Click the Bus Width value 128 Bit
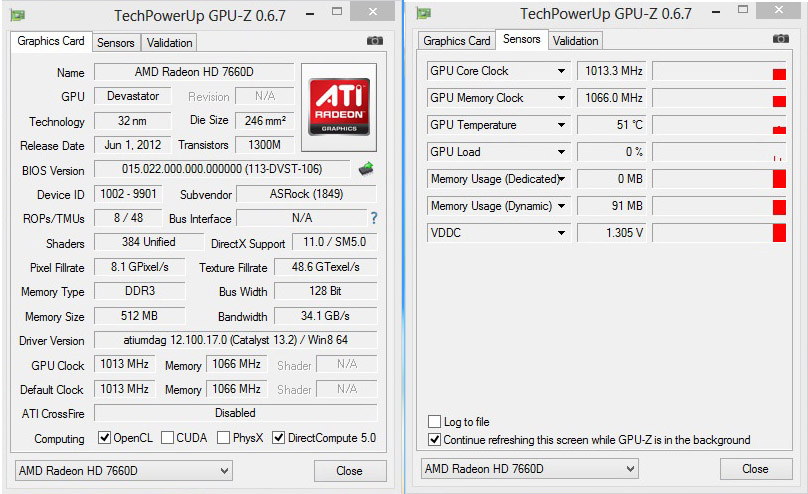 tap(326, 292)
